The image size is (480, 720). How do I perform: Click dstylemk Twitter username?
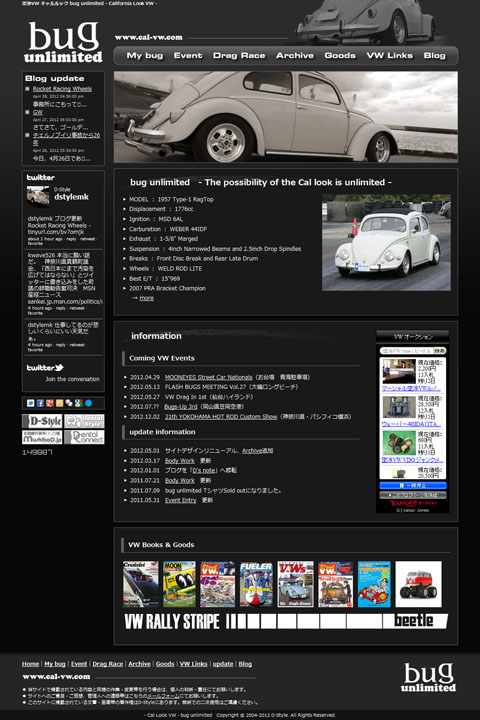pos(71,197)
